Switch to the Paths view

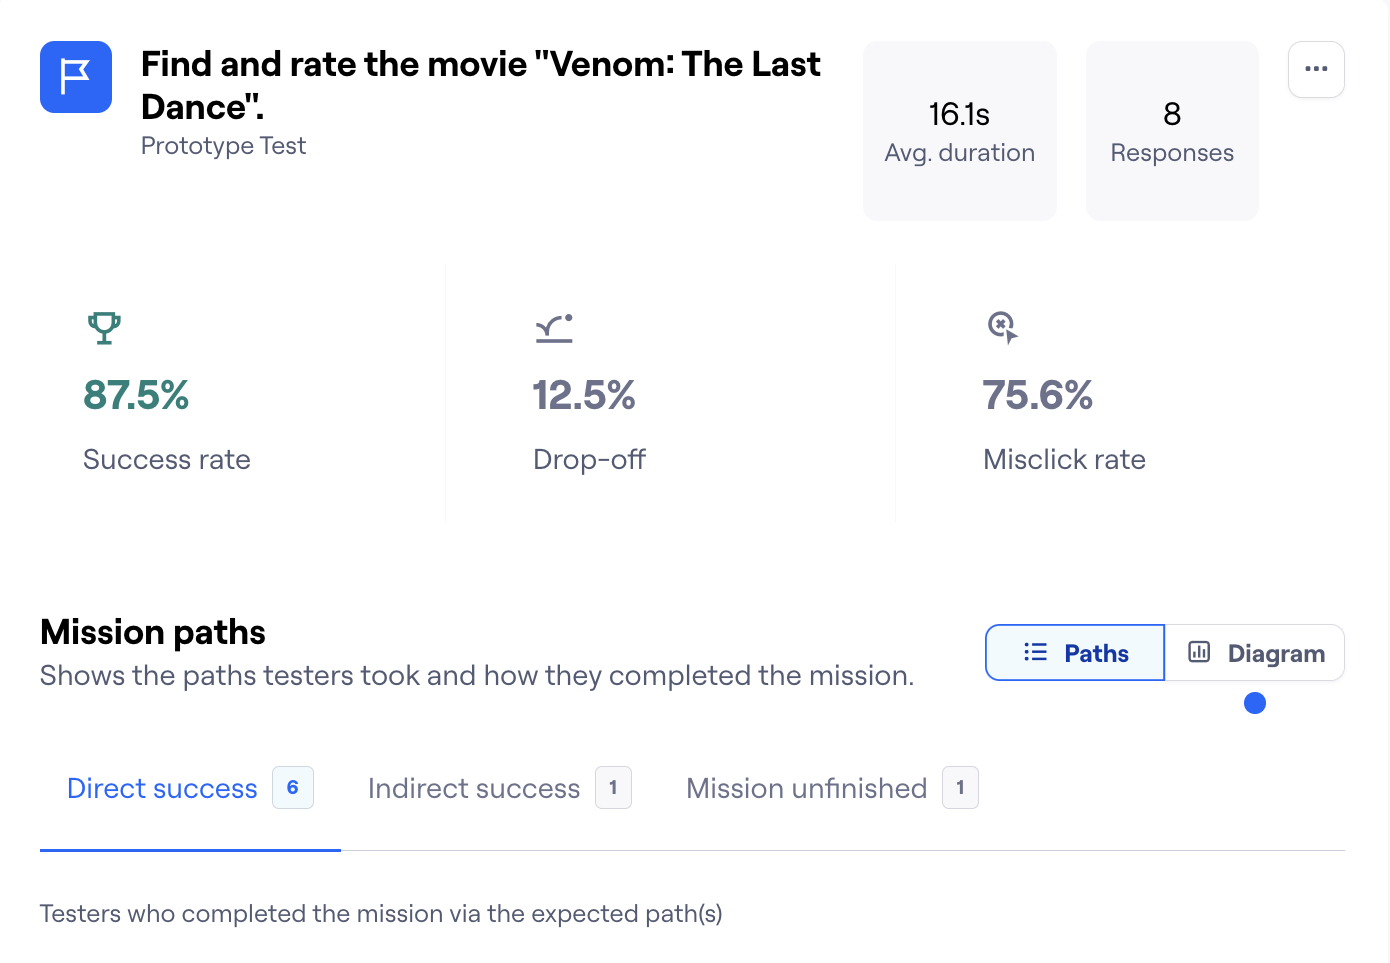click(1075, 653)
